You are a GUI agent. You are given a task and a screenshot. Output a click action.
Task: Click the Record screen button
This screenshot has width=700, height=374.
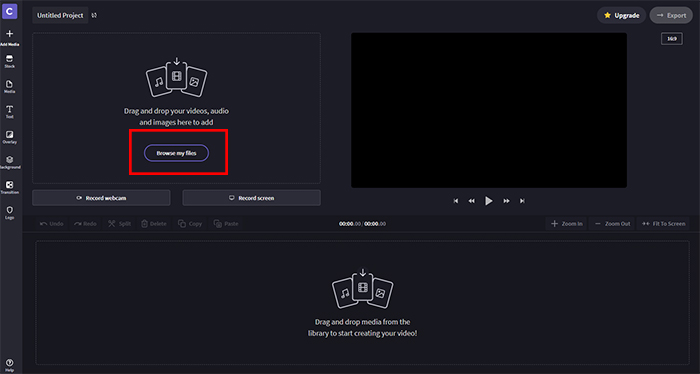[251, 198]
